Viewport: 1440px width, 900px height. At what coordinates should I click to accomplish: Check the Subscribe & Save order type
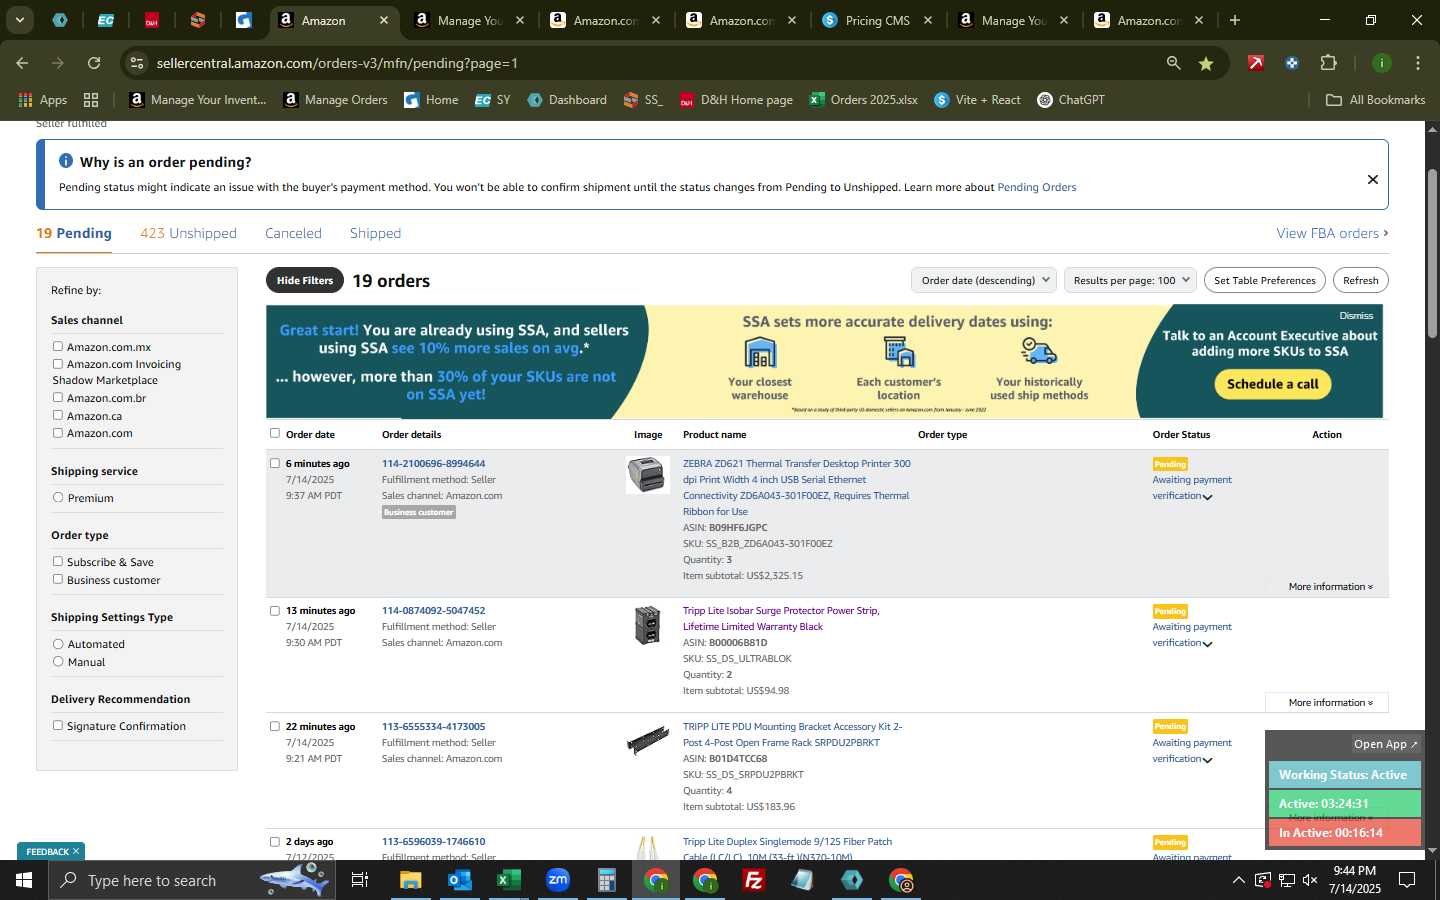pos(58,561)
